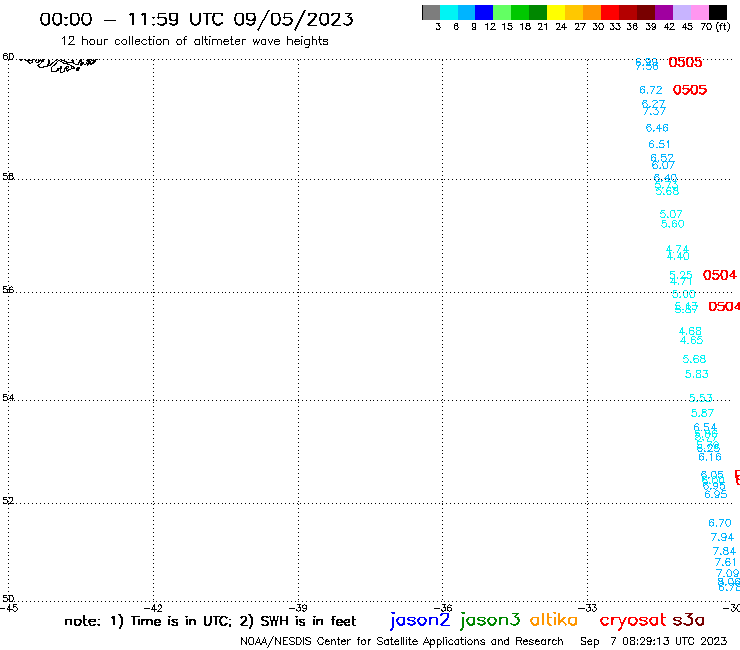Image resolution: width=740 pixels, height=650 pixels.
Task: Select the 's3a' satellite legend label
Action: click(x=688, y=620)
